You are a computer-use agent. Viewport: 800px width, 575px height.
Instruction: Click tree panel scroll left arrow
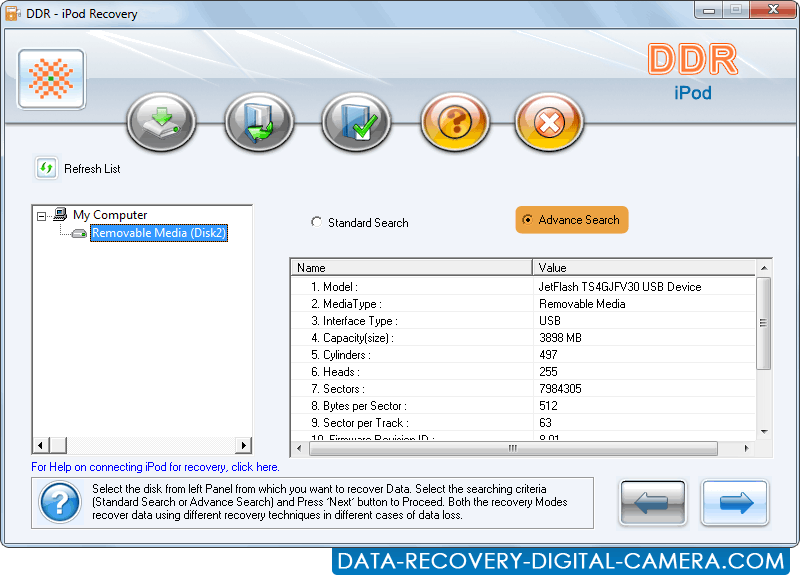(41, 445)
